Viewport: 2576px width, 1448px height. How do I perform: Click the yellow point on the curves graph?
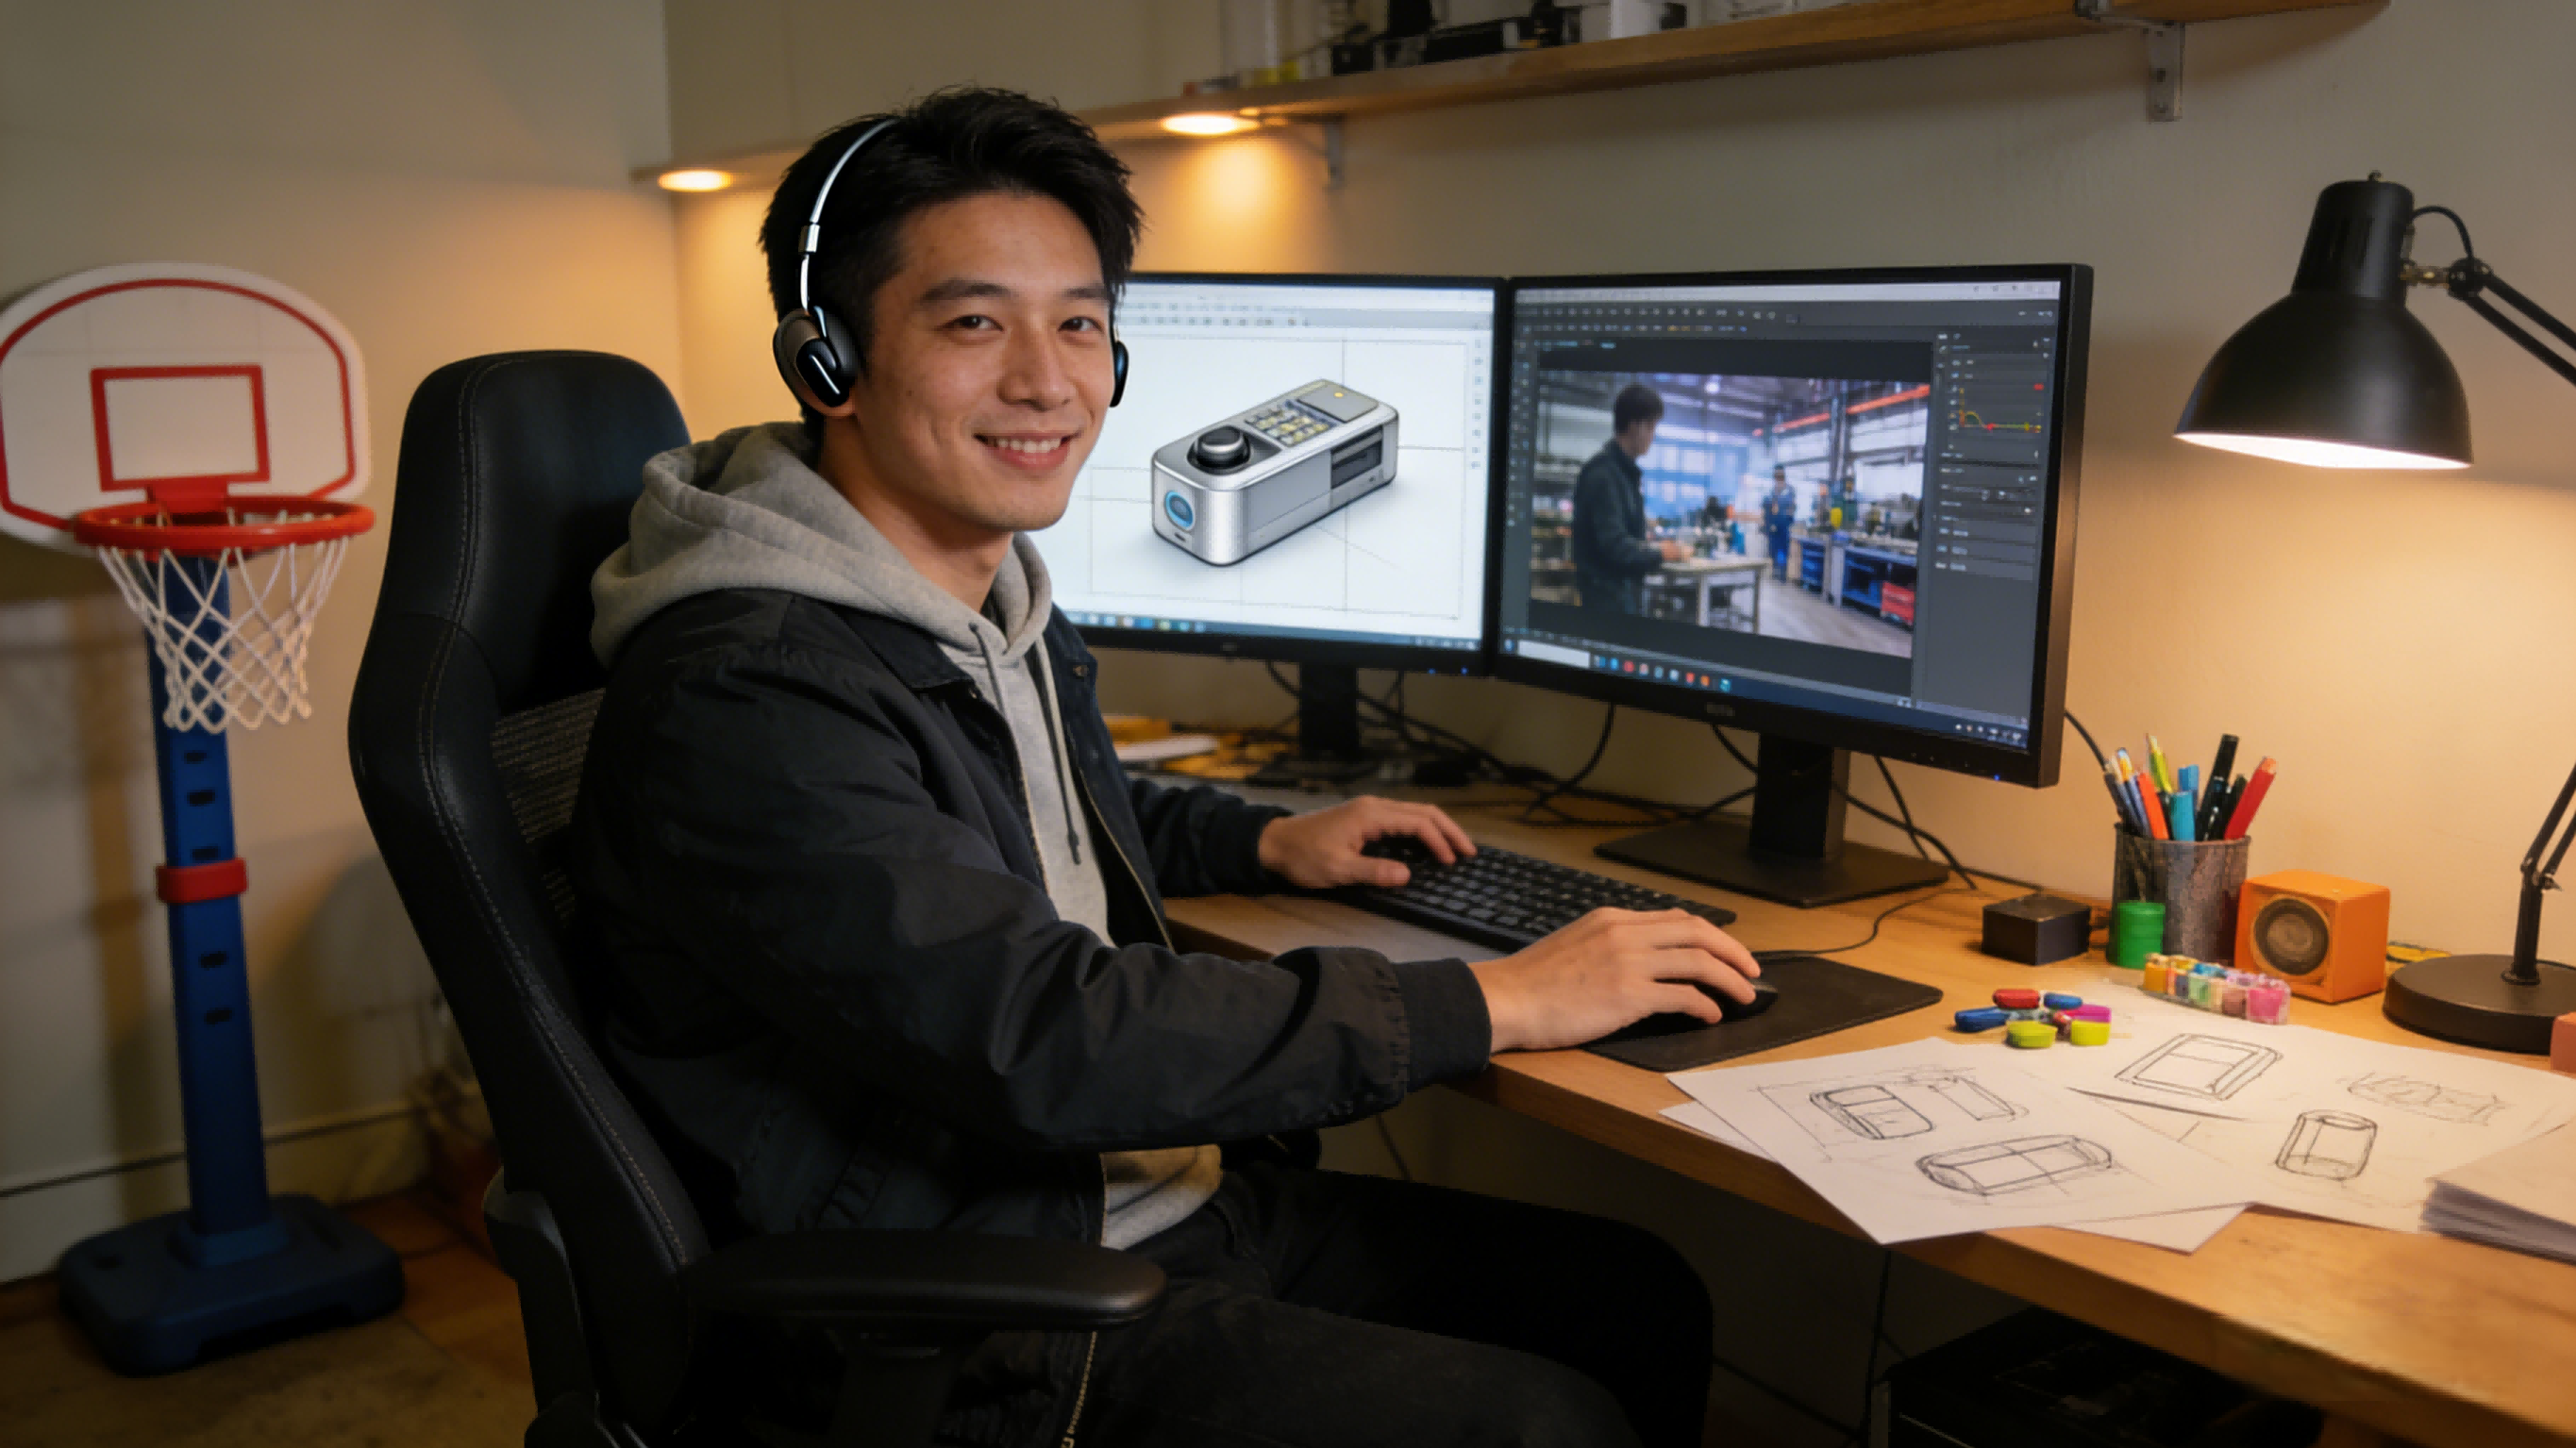[2027, 426]
